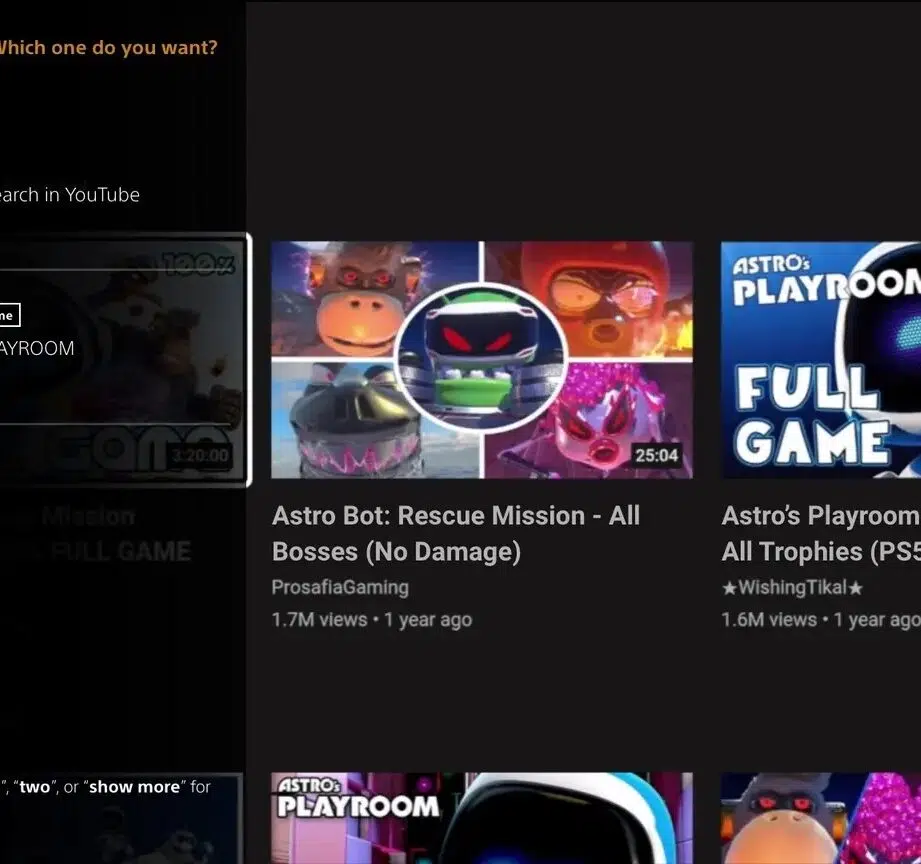The height and width of the screenshot is (864, 921).
Task: Select the Astro's Playroom Full Game thumbnail
Action: pos(820,359)
